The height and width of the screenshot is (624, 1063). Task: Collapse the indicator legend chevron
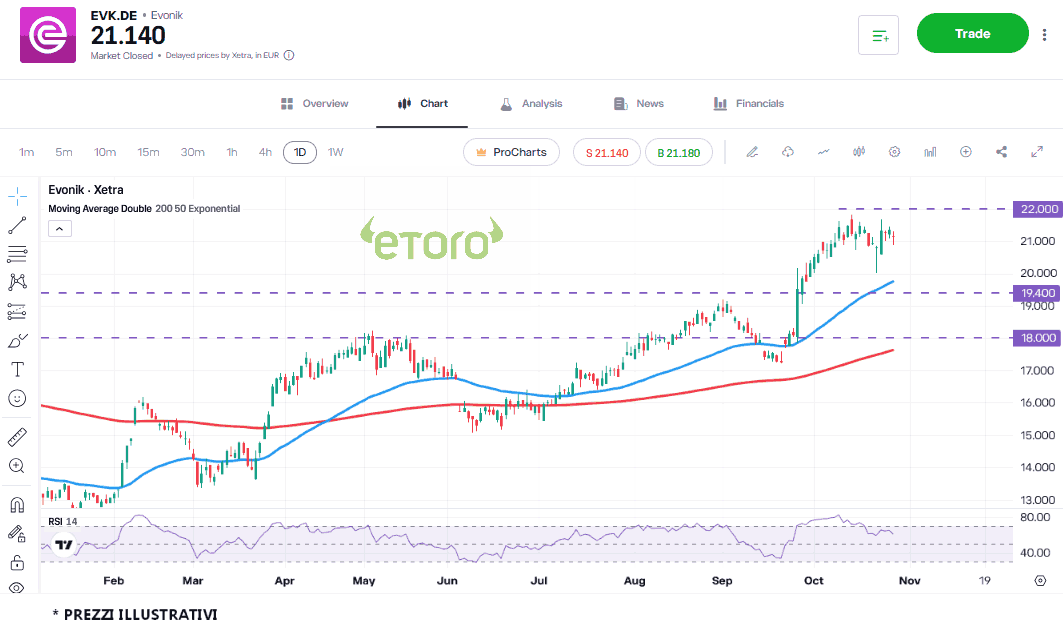(x=60, y=229)
